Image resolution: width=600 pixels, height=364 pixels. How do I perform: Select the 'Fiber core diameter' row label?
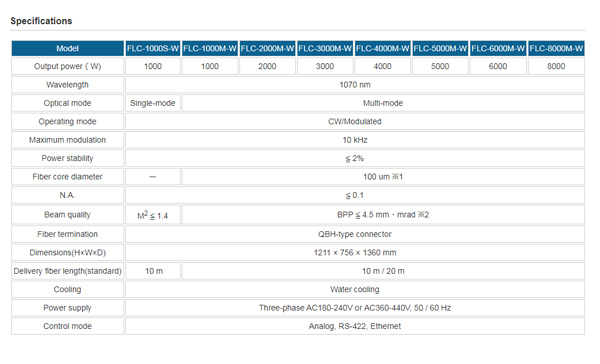click(67, 176)
